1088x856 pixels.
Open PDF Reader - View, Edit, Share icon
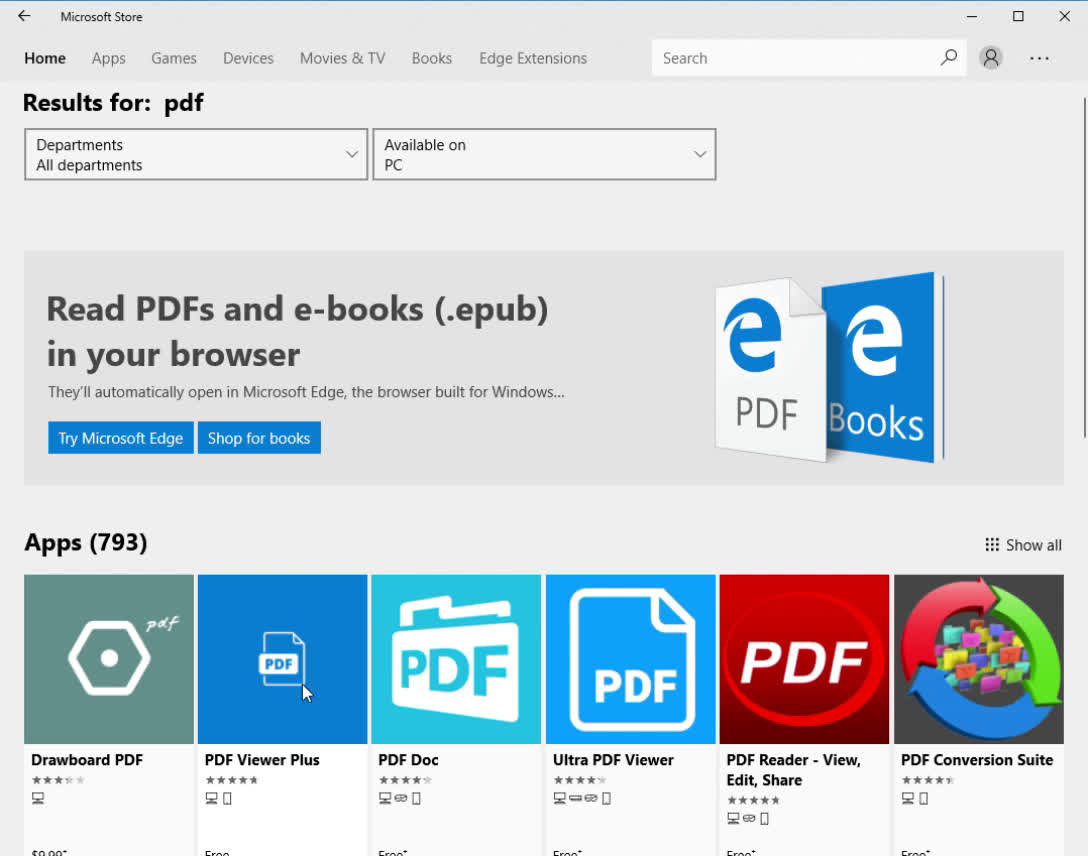click(x=804, y=659)
